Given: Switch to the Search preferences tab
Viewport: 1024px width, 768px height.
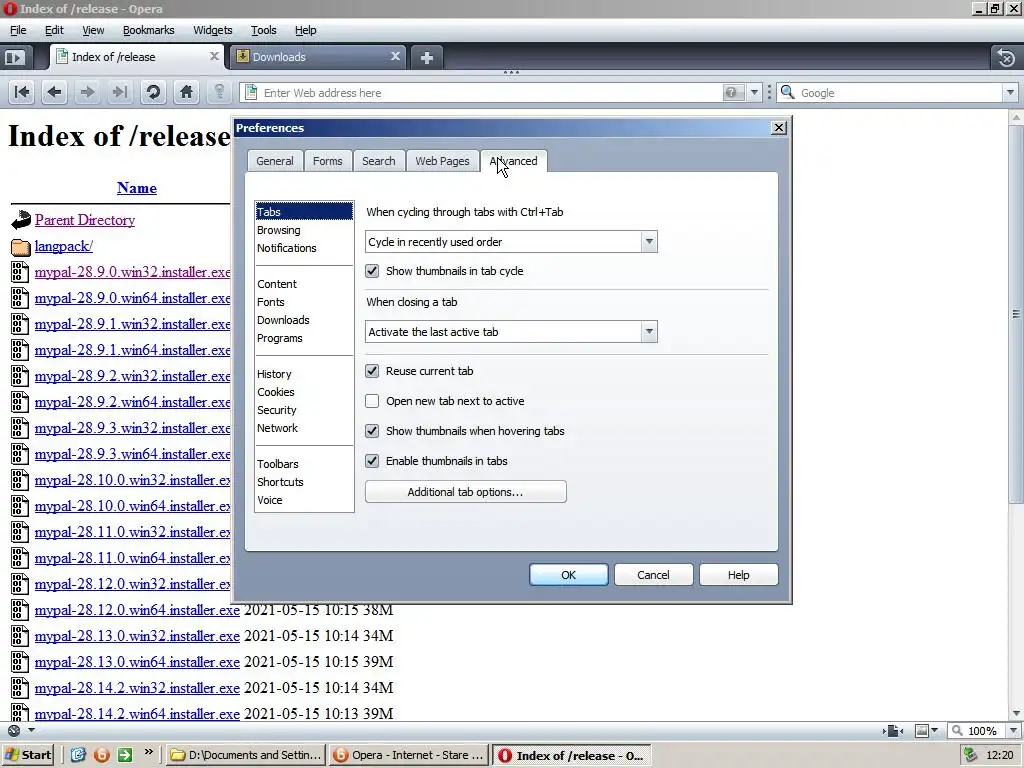Looking at the screenshot, I should tap(379, 161).
